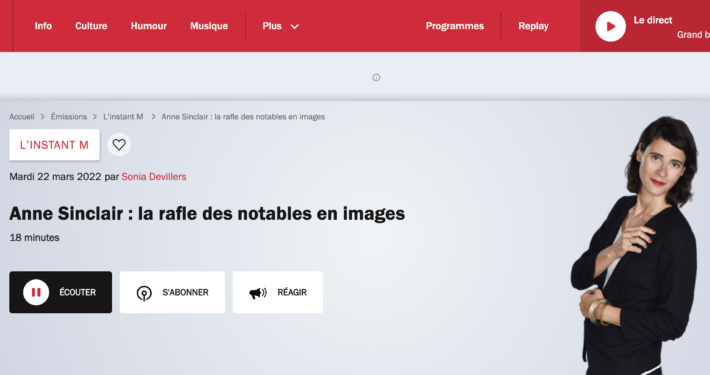Viewport: 710px width, 375px height.
Task: Open Émissions breadcrumb link
Action: [69, 116]
